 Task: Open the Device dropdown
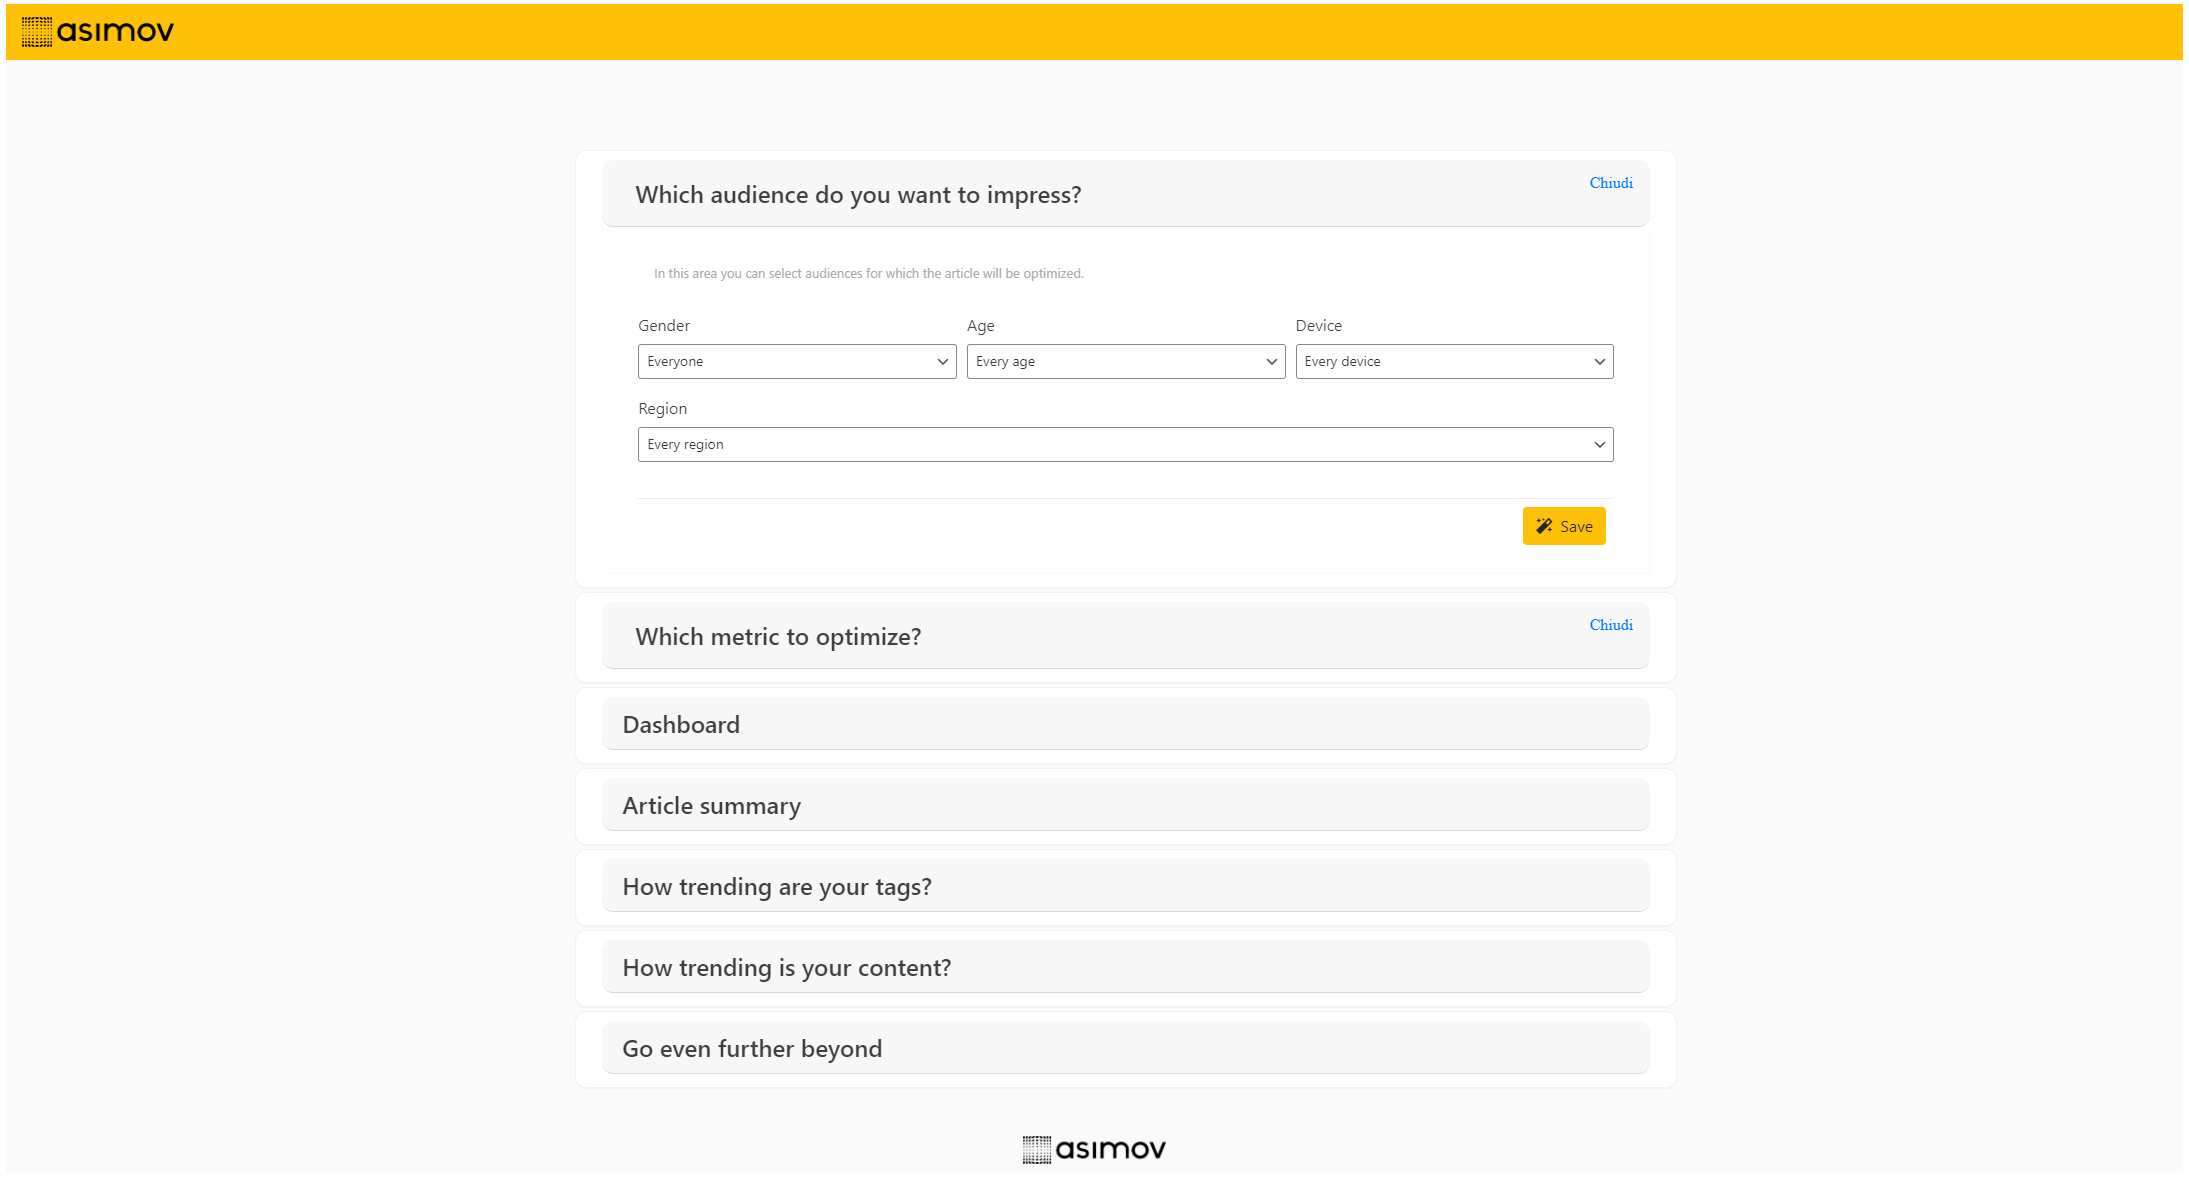click(x=1454, y=362)
